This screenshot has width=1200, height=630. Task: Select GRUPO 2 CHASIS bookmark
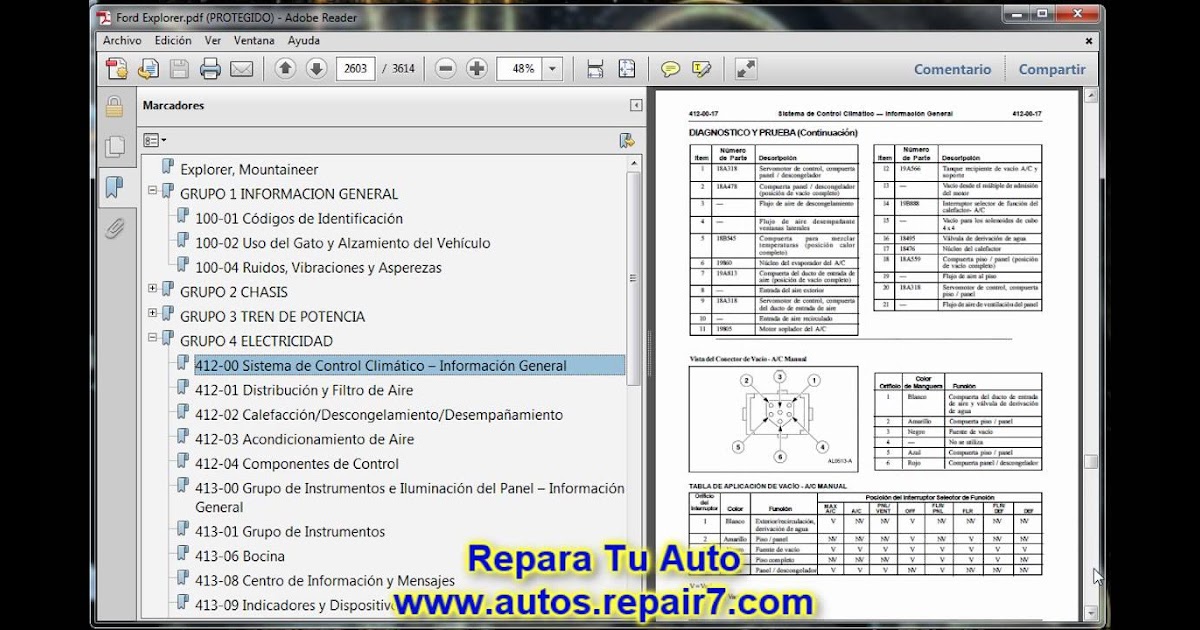234,292
